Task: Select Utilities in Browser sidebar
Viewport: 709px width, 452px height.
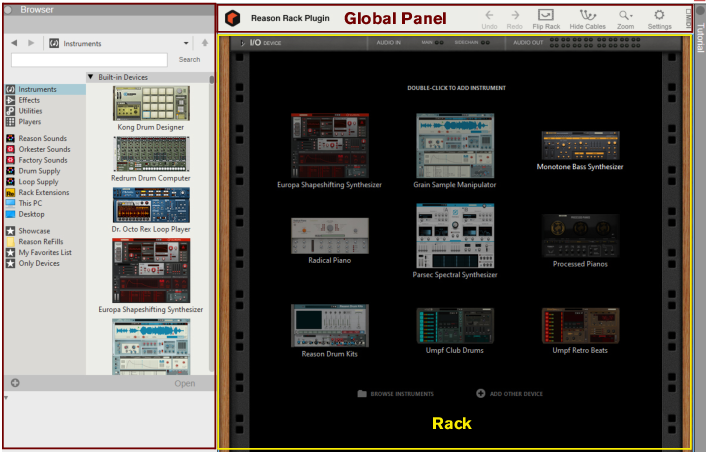Action: pos(30,111)
